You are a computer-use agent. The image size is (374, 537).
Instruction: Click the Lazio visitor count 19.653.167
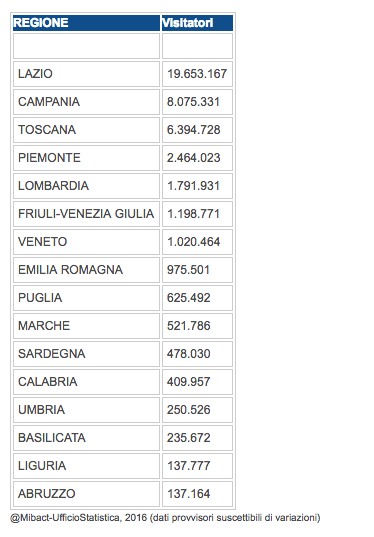[197, 74]
